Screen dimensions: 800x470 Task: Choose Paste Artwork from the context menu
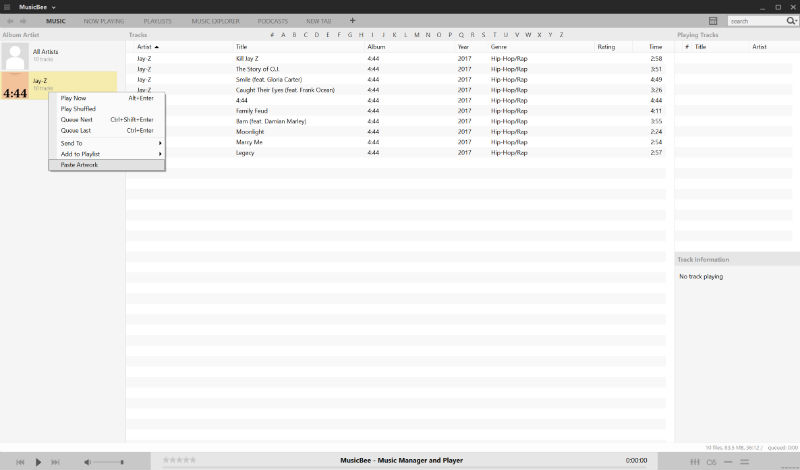coord(79,164)
